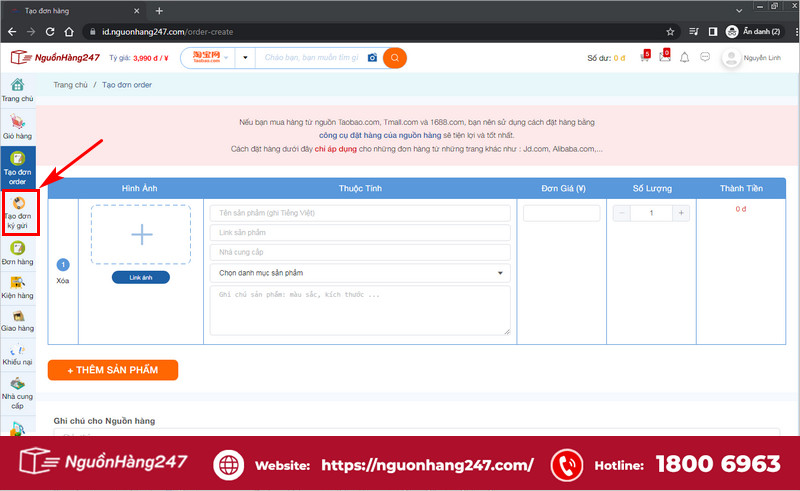
Task: Click the NguồnHàng247 logo in header
Action: coord(55,57)
